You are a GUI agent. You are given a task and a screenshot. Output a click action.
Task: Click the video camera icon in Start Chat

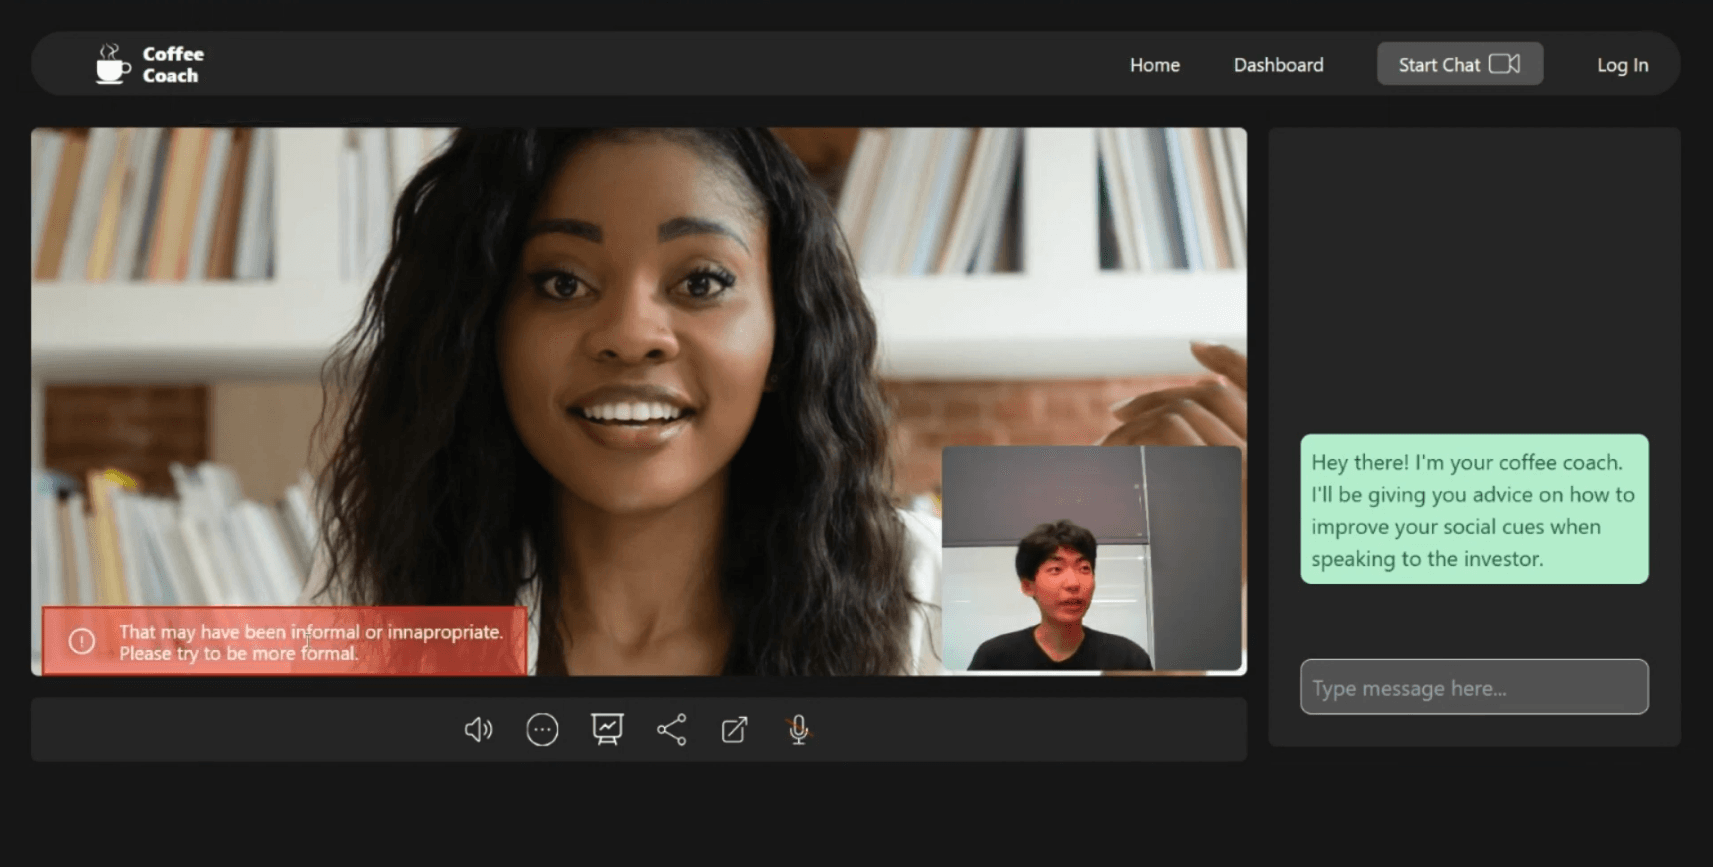click(1504, 64)
